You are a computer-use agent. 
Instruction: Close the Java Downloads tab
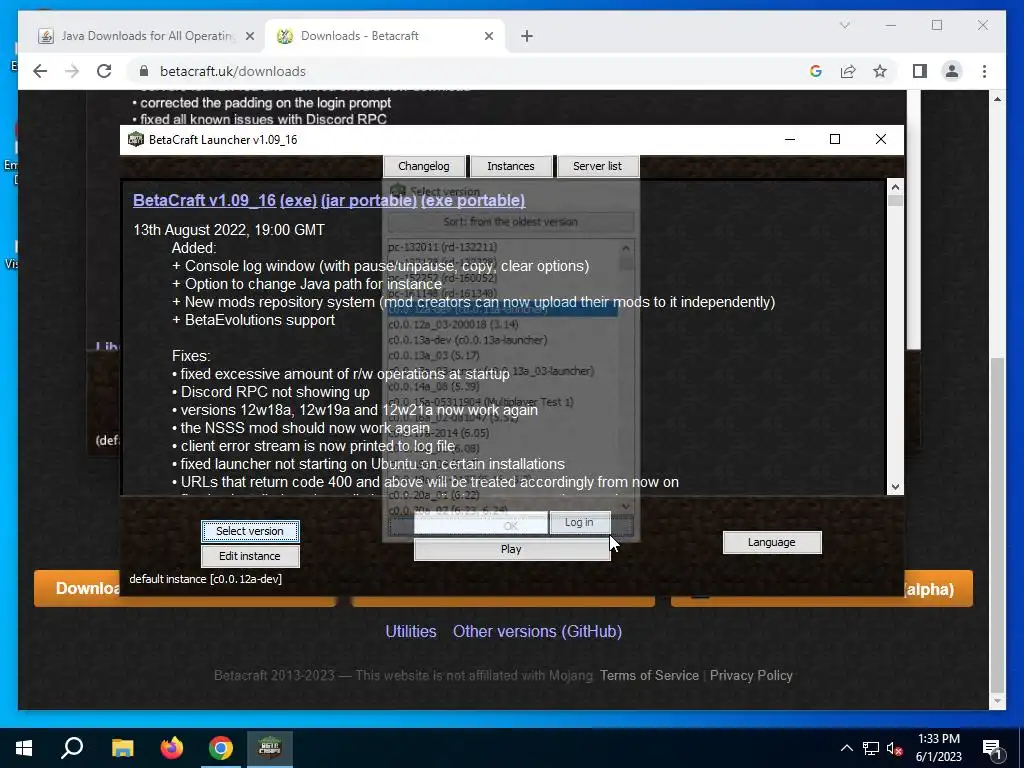tap(249, 36)
